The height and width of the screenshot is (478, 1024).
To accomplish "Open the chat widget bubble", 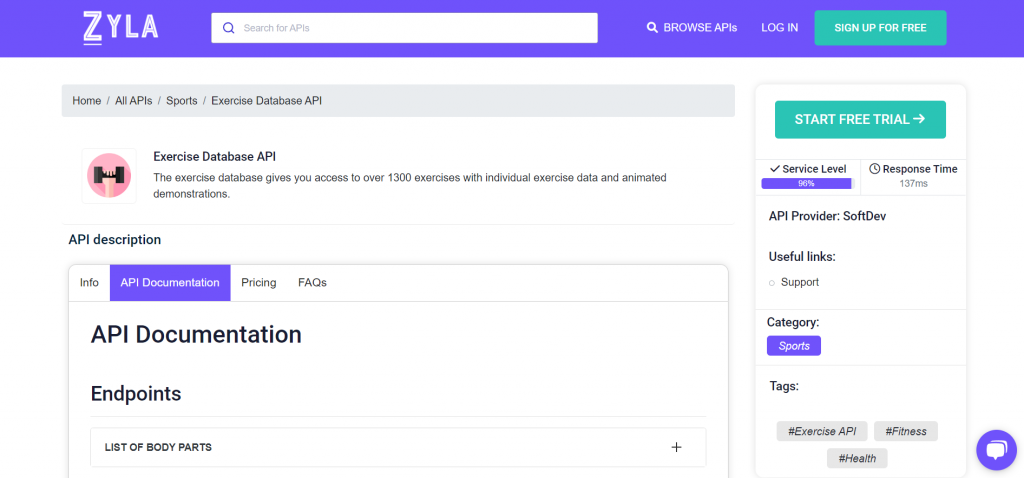I will (x=996, y=450).
